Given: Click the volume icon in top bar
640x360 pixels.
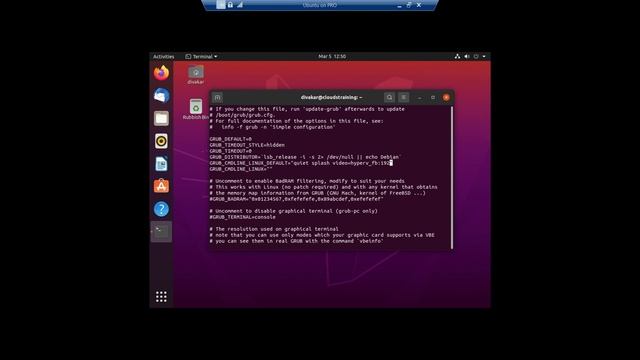Looking at the screenshot, I should (x=467, y=56).
